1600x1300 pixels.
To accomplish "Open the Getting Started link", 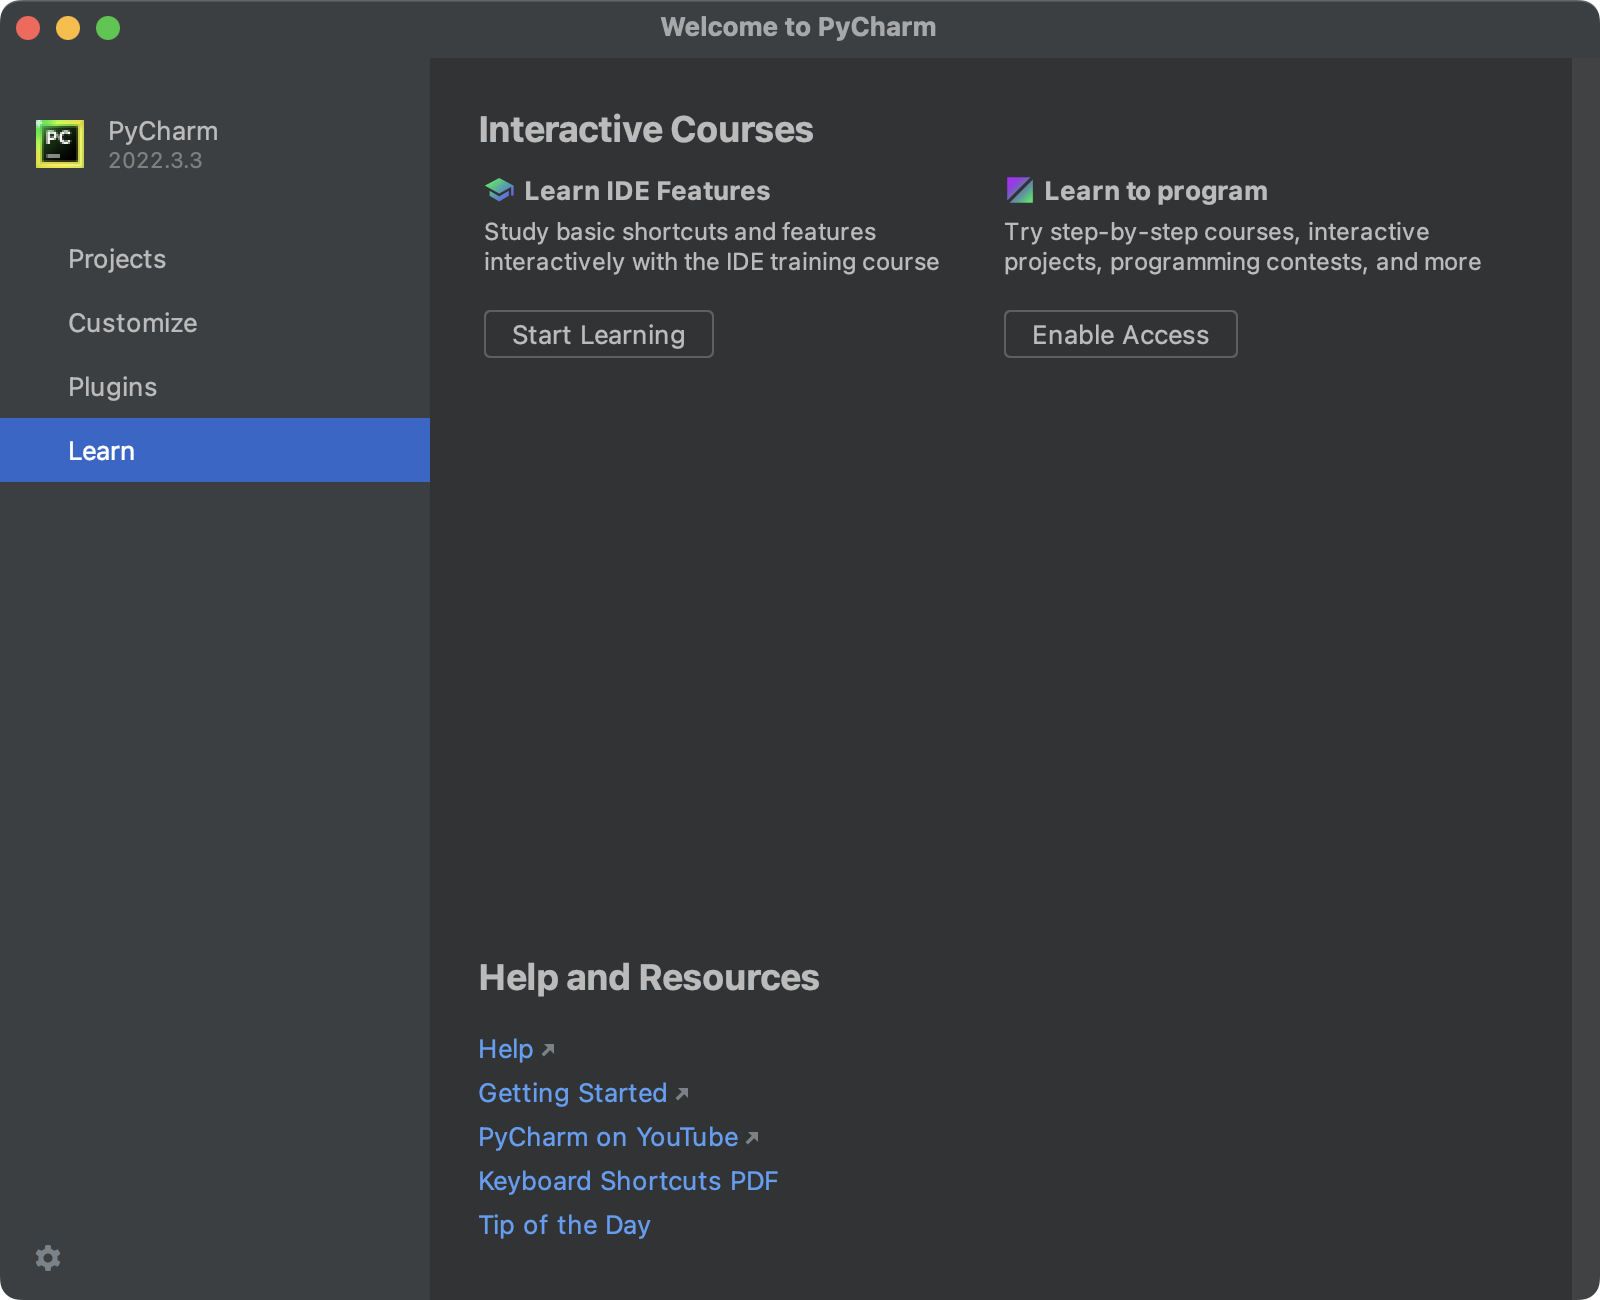I will [573, 1093].
